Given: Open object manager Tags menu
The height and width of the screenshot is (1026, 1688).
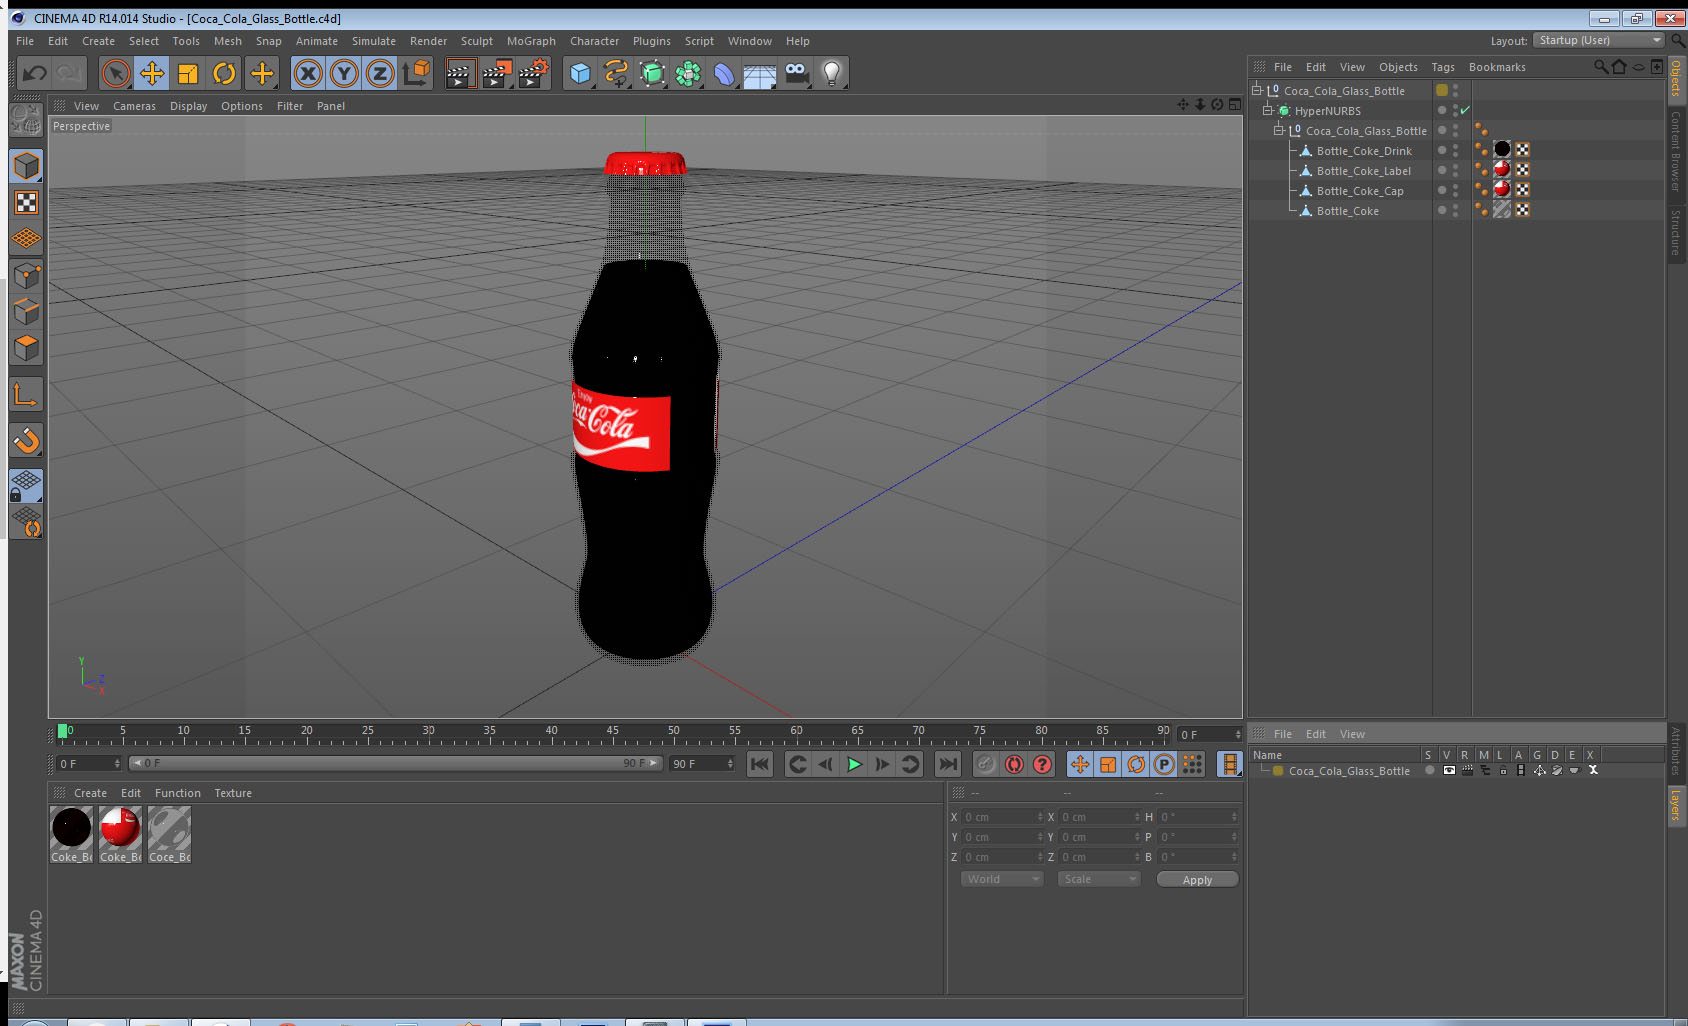Looking at the screenshot, I should (x=1443, y=67).
